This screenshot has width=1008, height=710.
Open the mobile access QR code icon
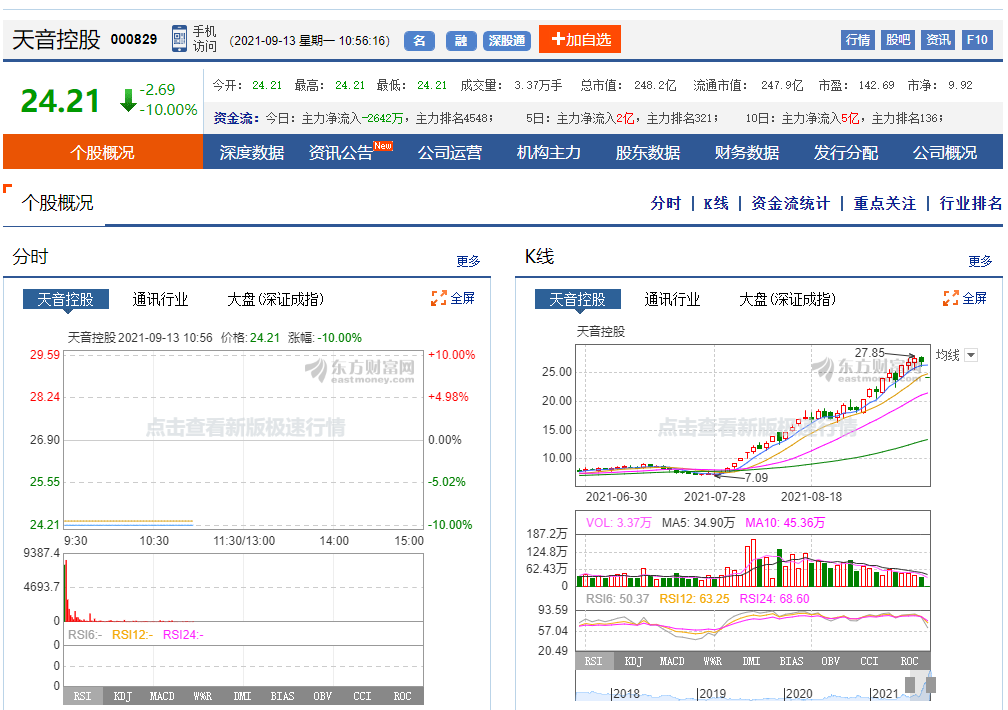point(179,39)
